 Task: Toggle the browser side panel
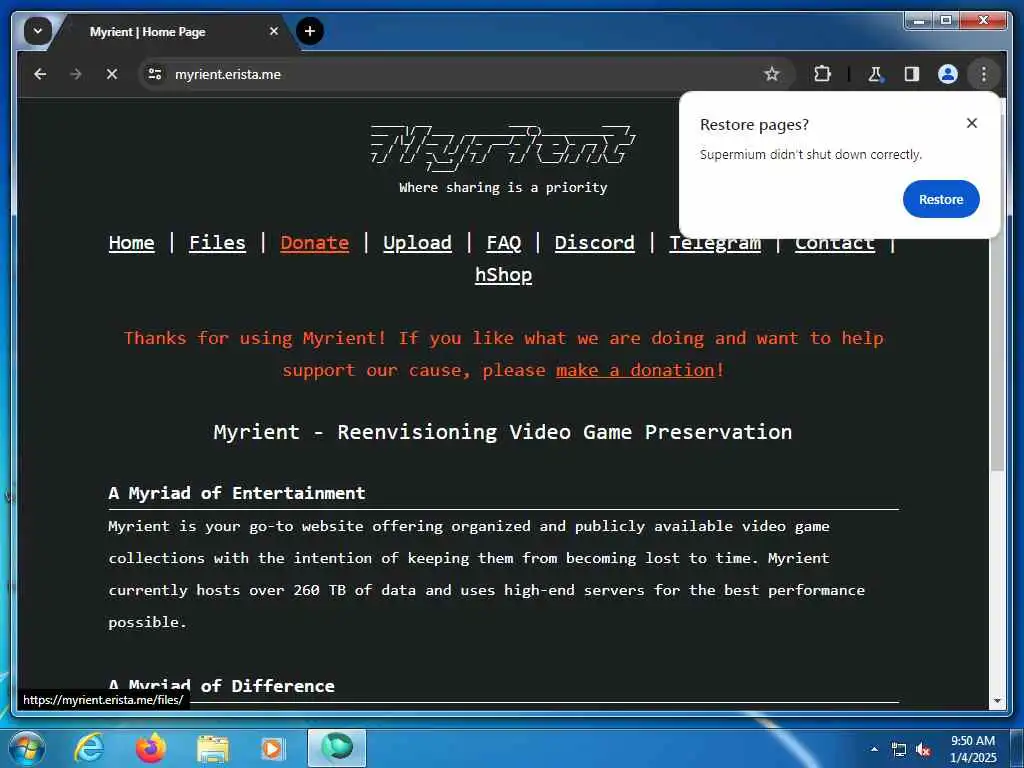[912, 74]
